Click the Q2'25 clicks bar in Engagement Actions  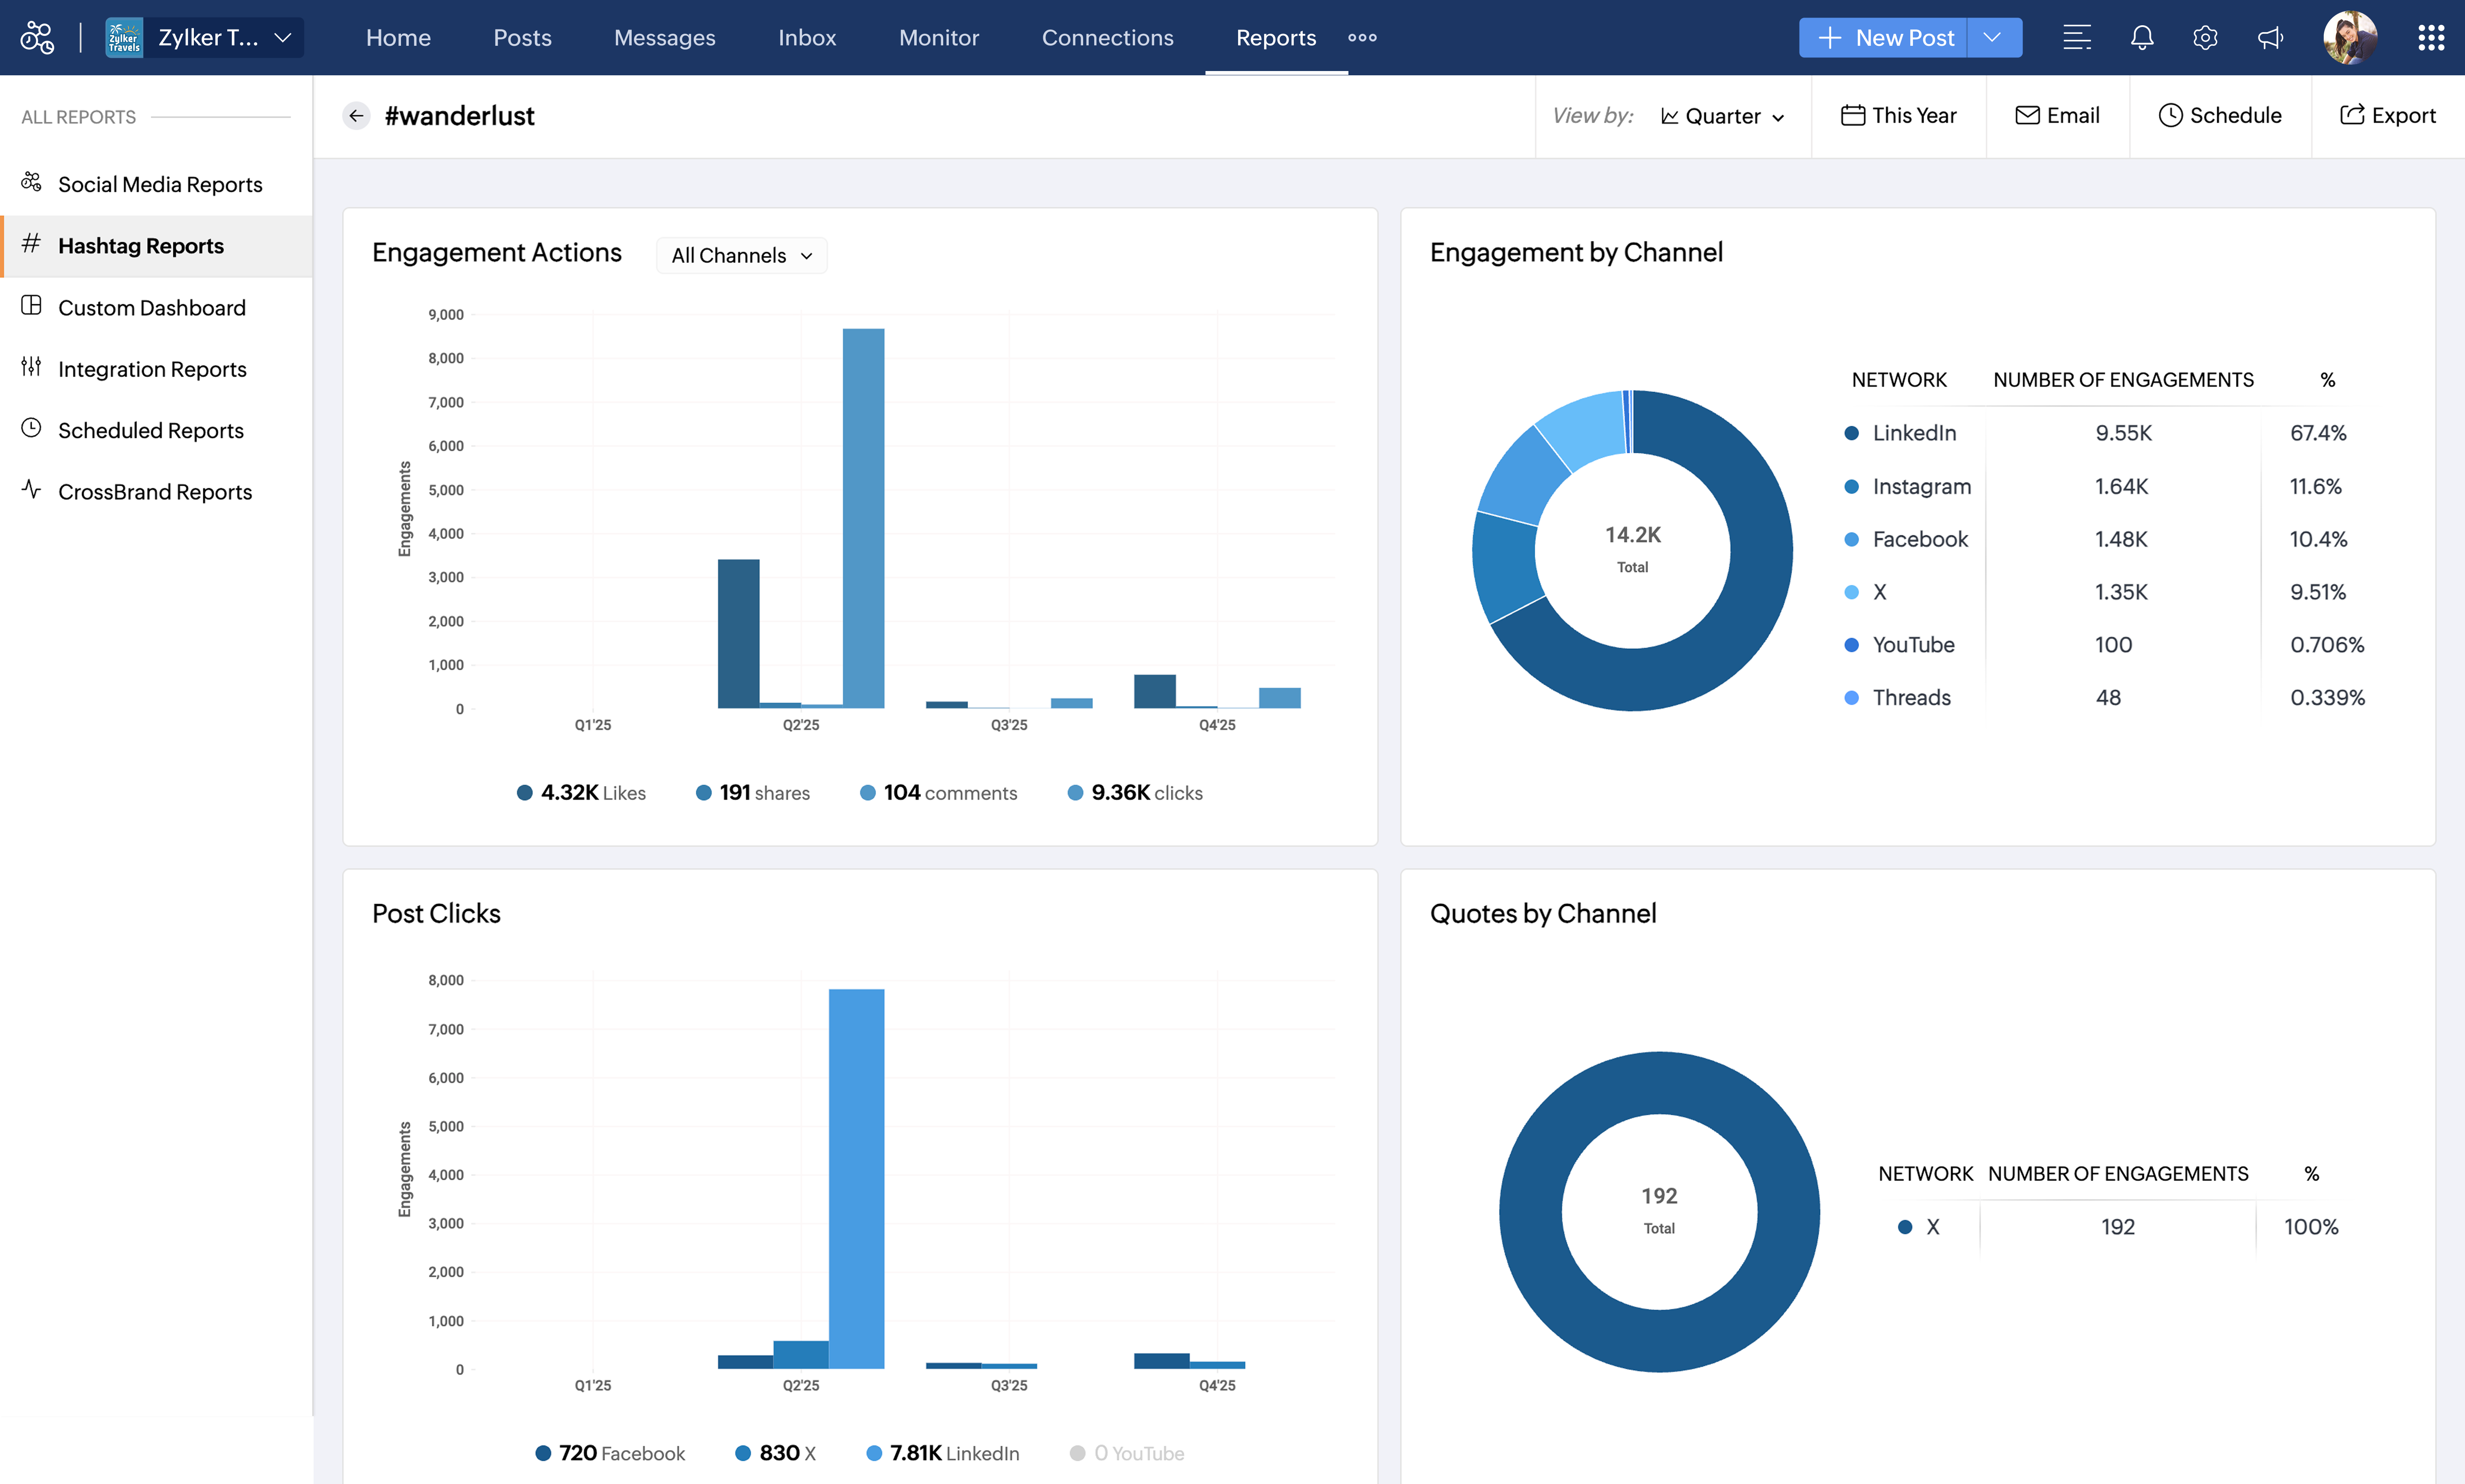(x=863, y=518)
